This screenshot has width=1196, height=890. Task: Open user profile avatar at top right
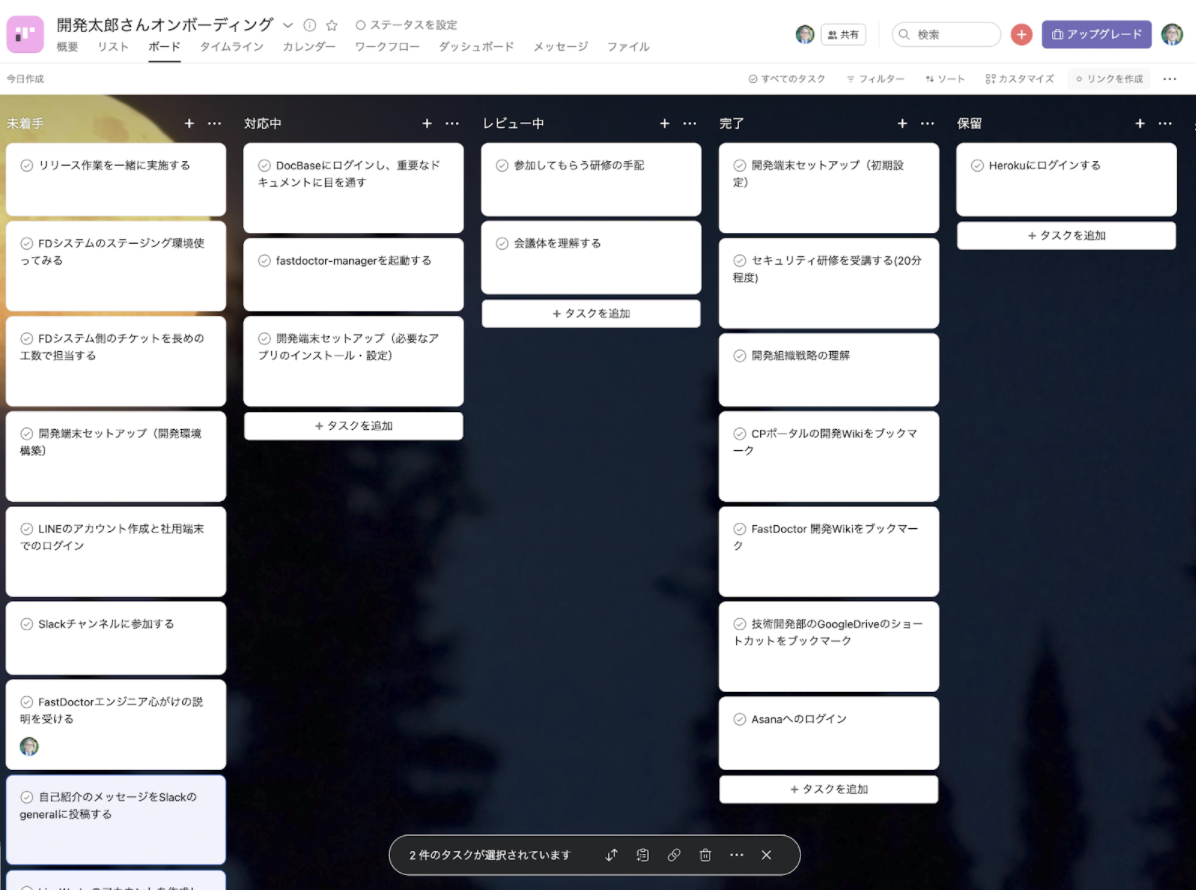(x=1172, y=34)
